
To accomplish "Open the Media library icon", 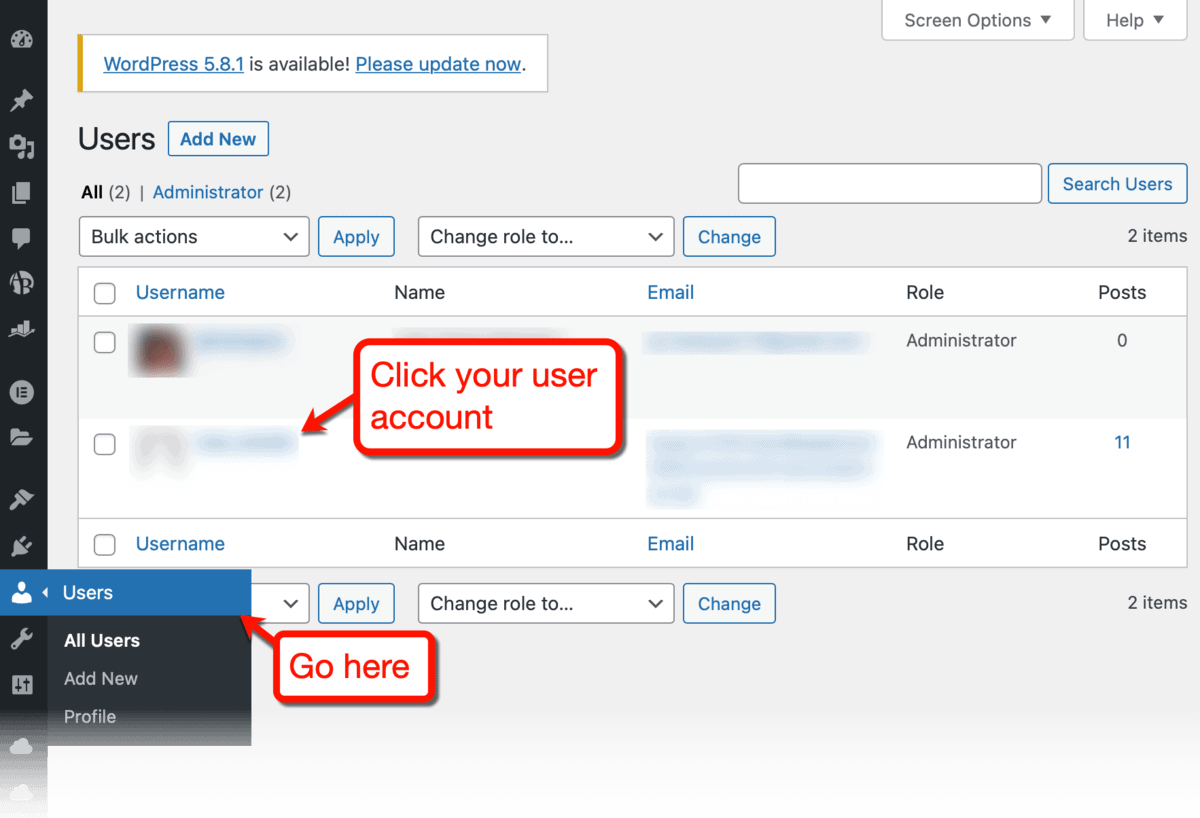I will pyautogui.click(x=24, y=147).
